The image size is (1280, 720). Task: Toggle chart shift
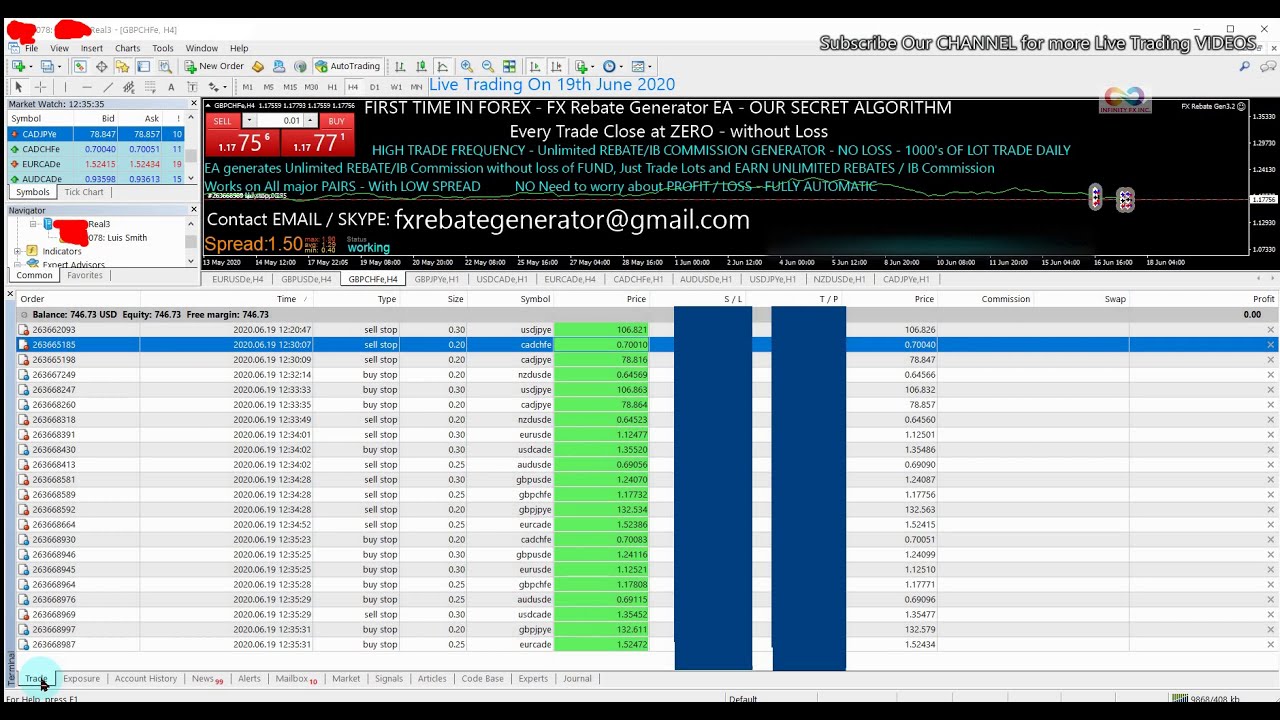point(556,66)
